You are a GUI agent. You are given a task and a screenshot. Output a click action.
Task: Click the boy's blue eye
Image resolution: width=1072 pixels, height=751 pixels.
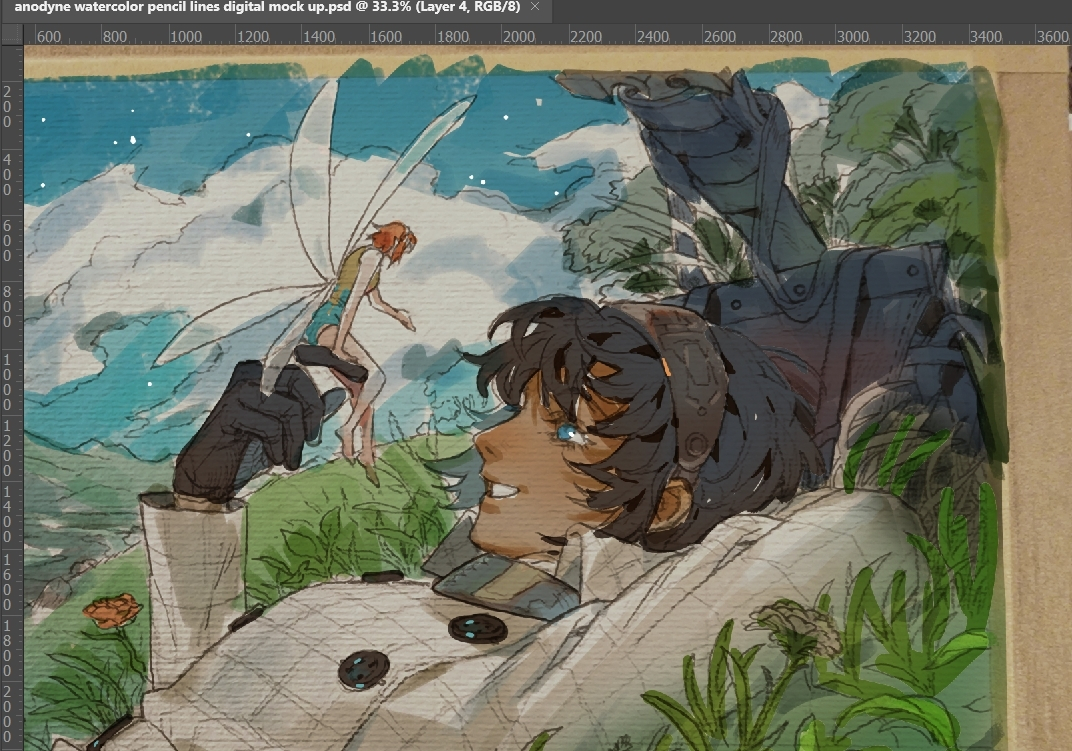point(567,432)
